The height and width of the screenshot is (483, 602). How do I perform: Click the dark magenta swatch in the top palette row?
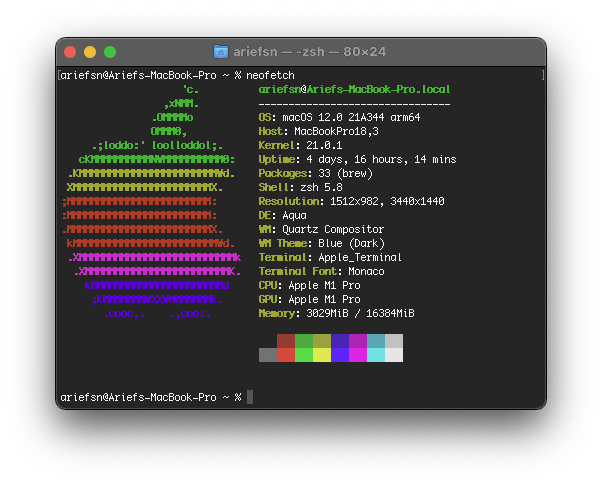pyautogui.click(x=358, y=341)
